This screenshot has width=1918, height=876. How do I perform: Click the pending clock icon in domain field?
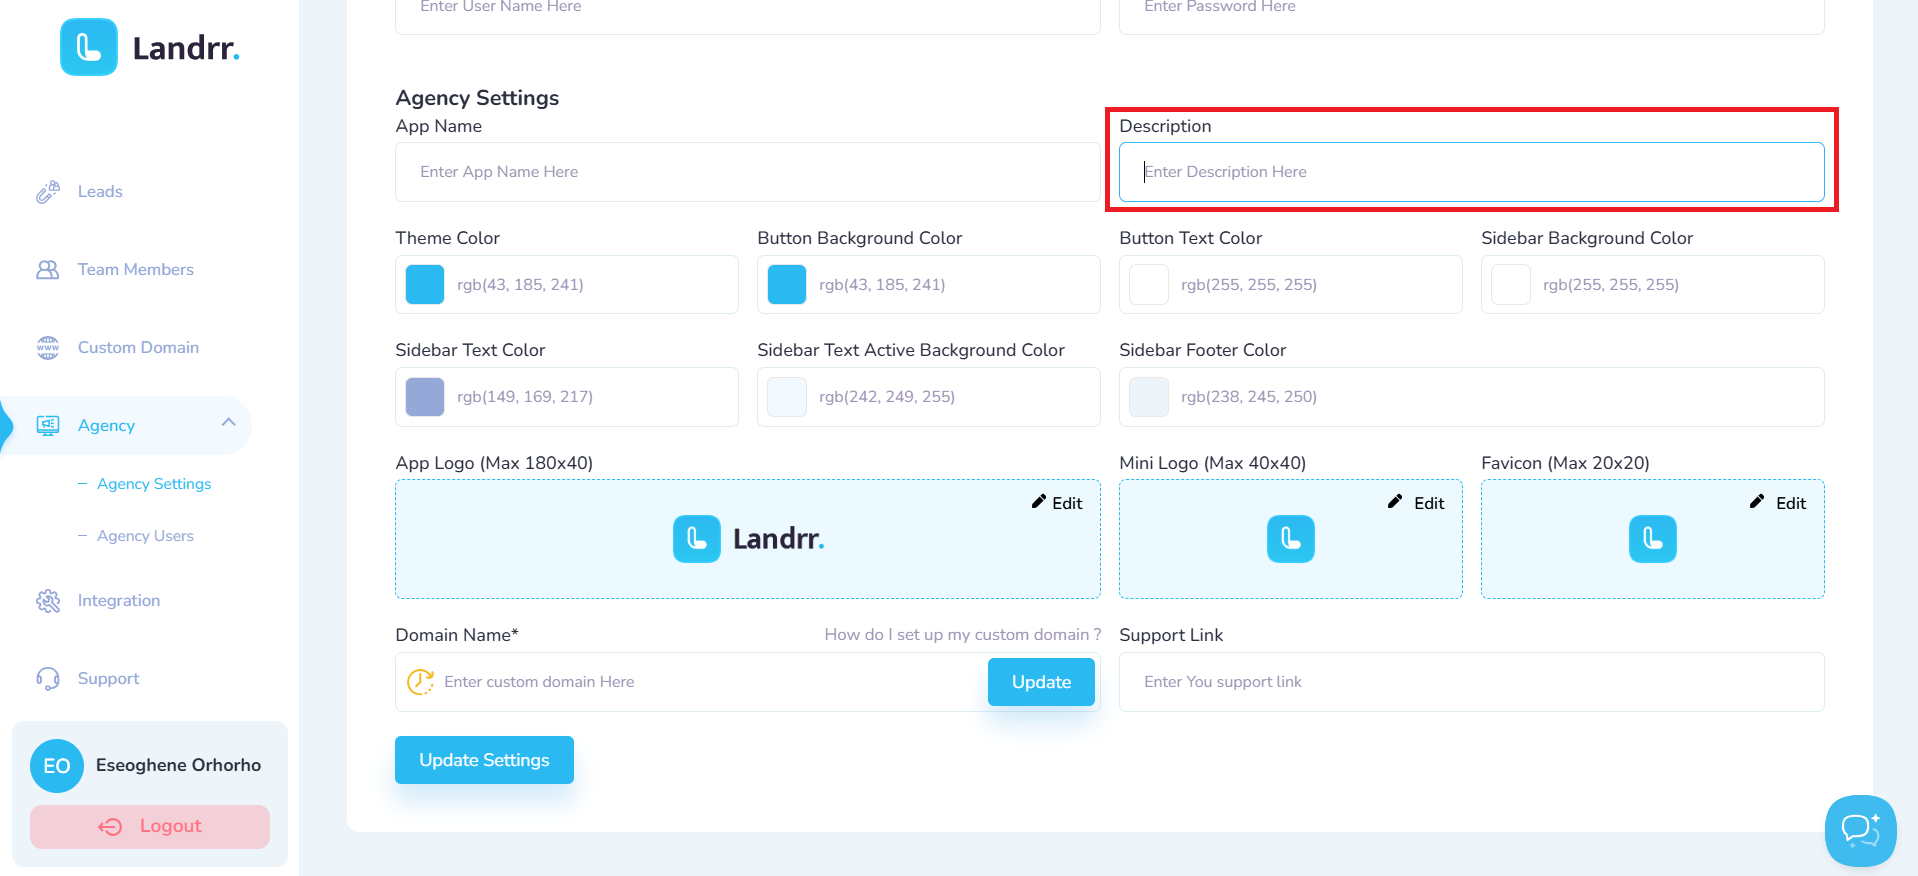click(420, 682)
